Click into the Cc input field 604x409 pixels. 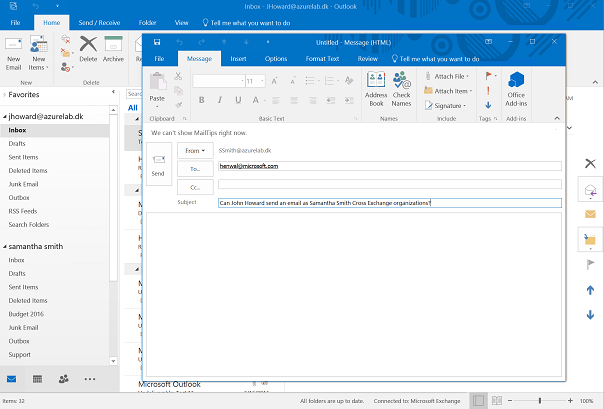[x=390, y=184]
